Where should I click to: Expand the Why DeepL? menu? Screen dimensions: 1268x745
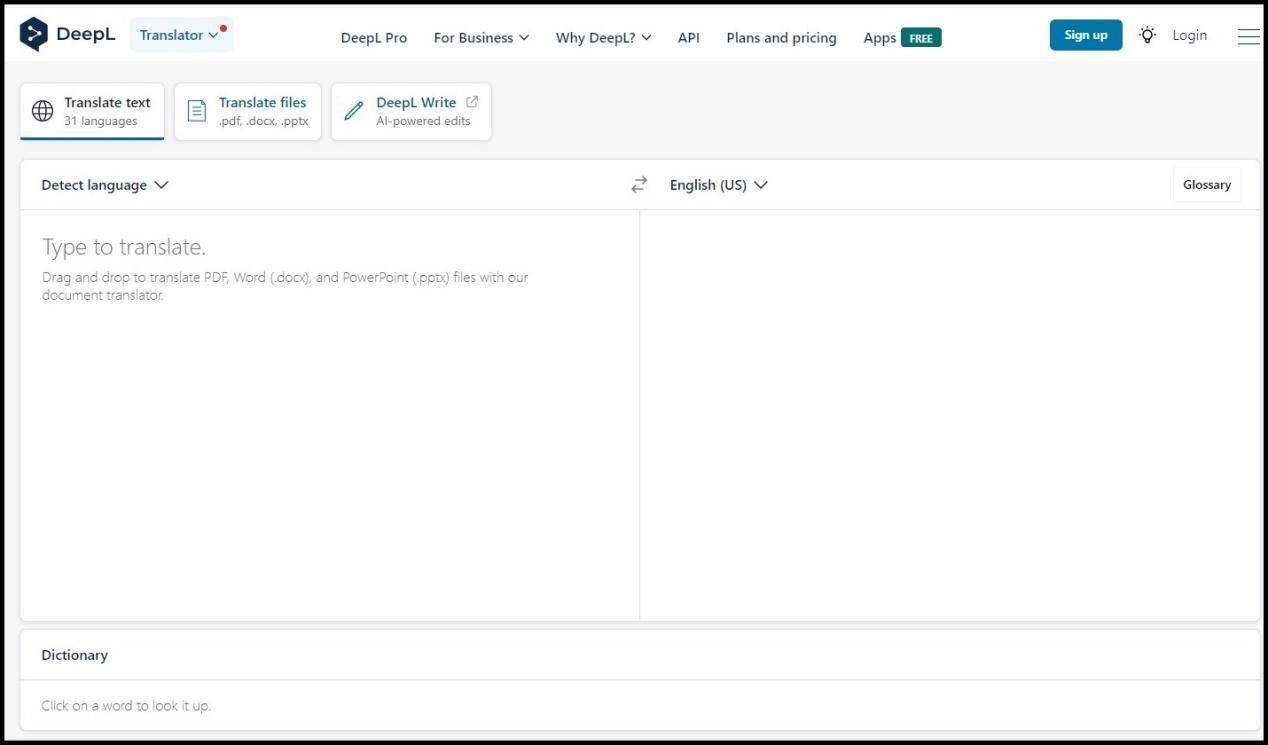pyautogui.click(x=603, y=38)
